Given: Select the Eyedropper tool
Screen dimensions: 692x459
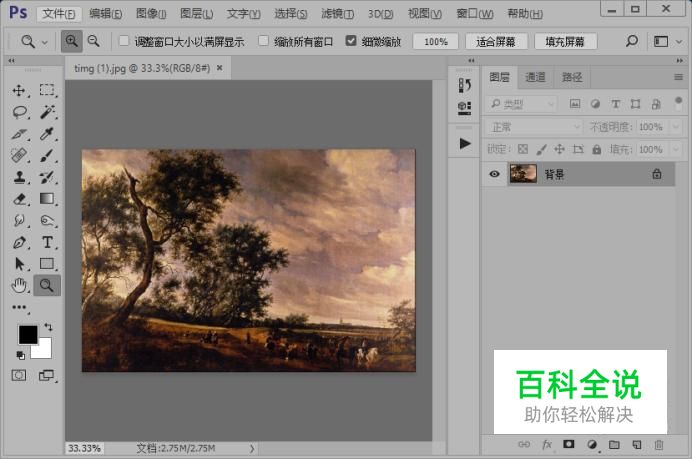Looking at the screenshot, I should pos(47,134).
